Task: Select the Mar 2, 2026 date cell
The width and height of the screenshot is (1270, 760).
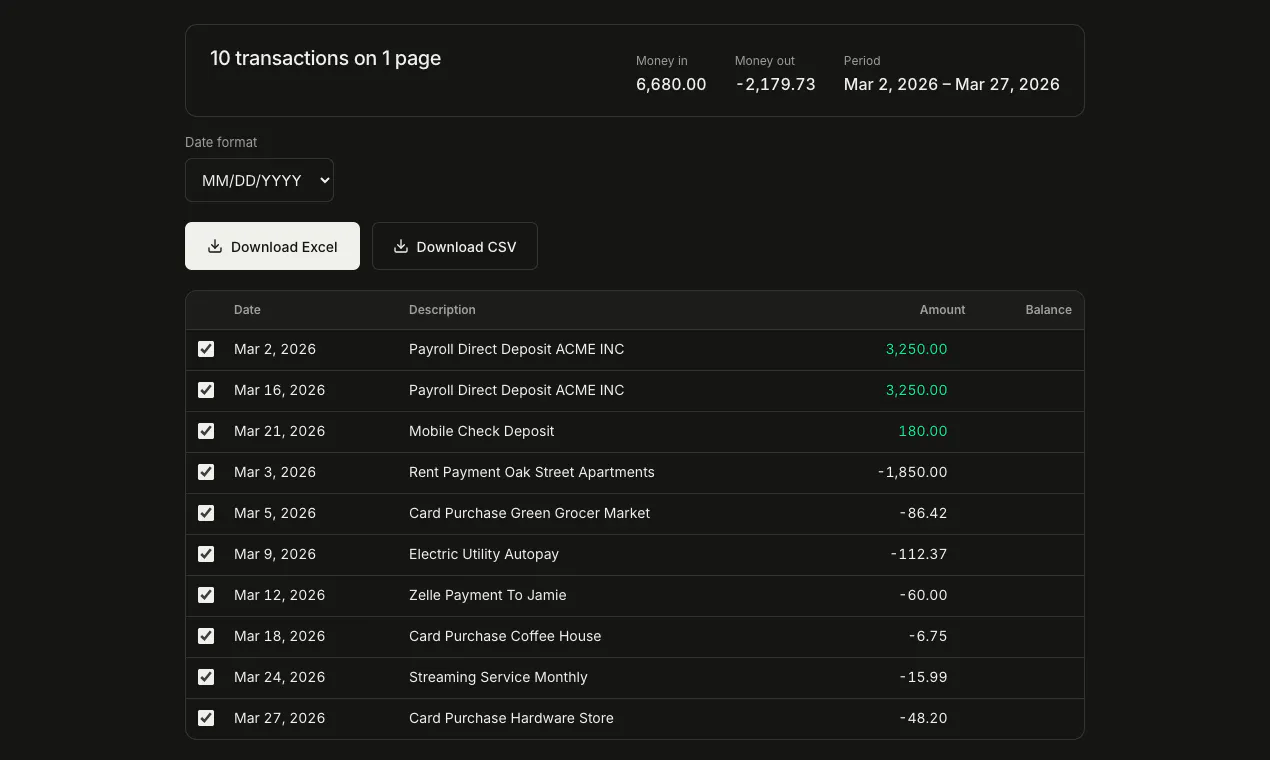Action: coord(275,349)
